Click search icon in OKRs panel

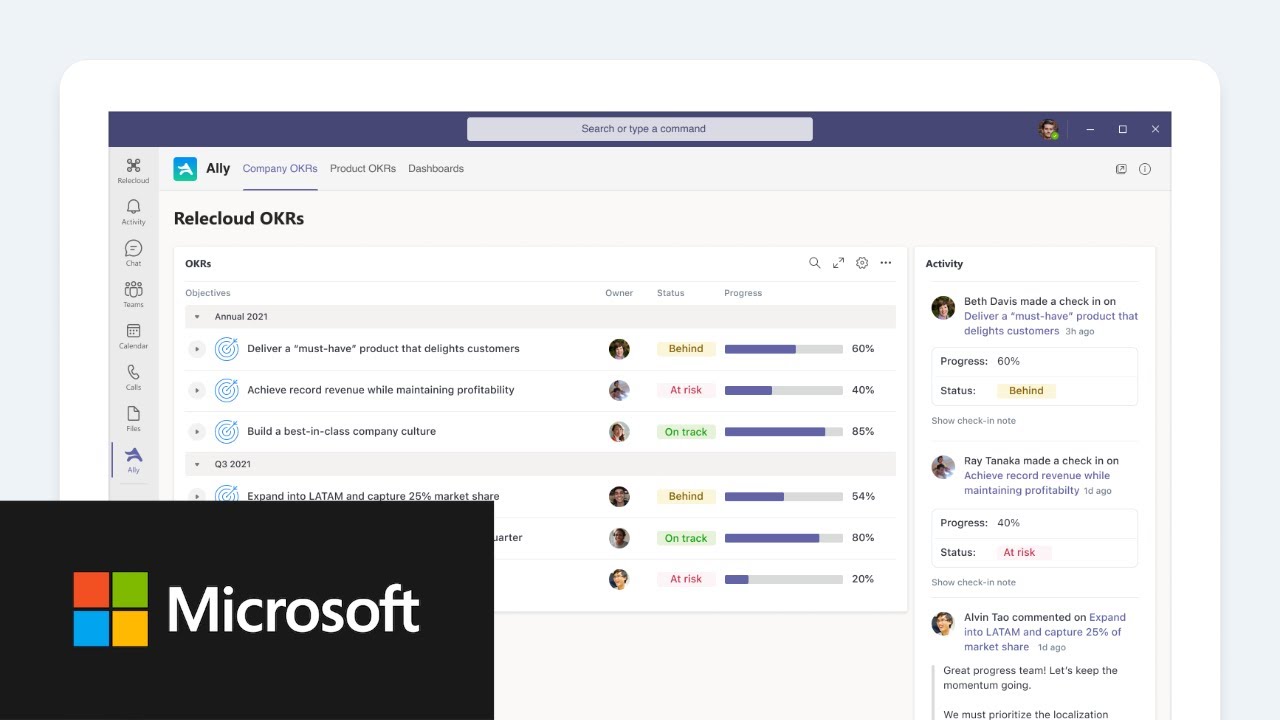click(814, 263)
